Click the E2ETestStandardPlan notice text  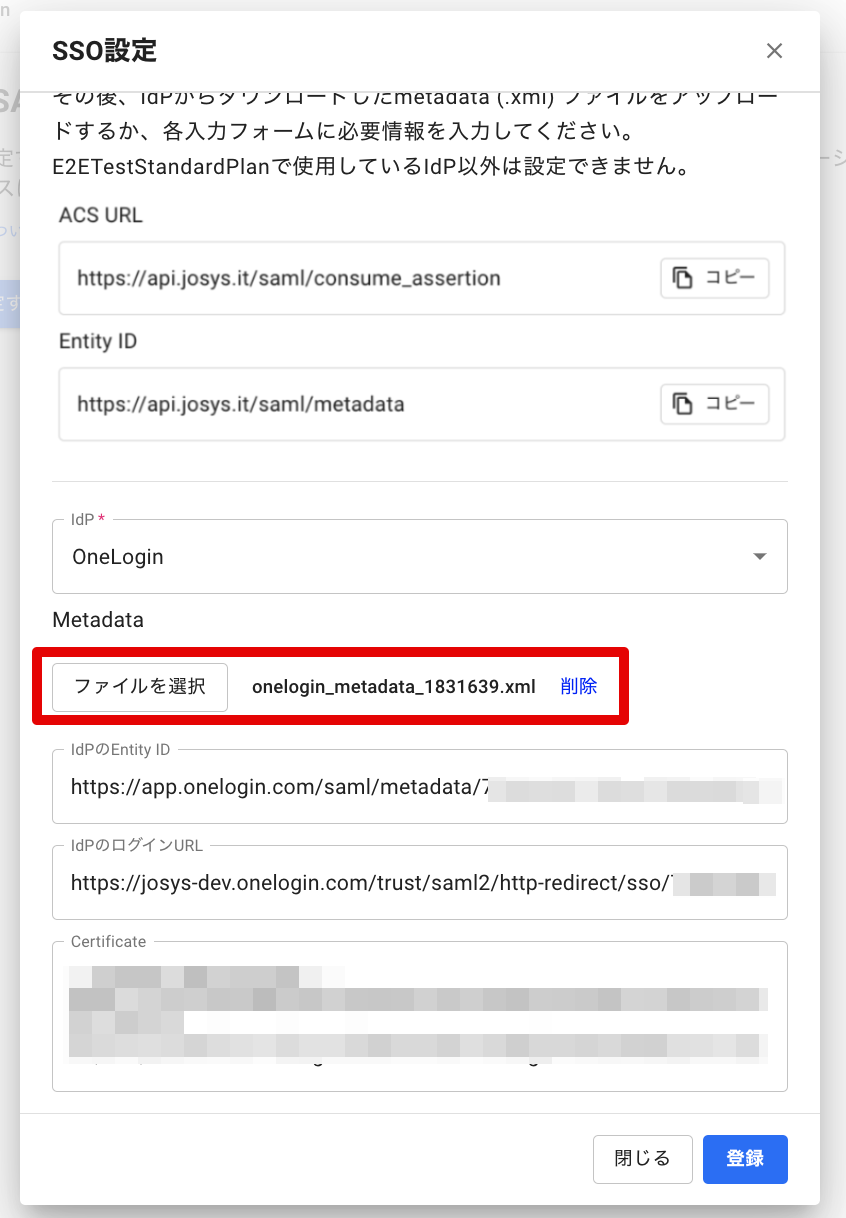(x=370, y=165)
